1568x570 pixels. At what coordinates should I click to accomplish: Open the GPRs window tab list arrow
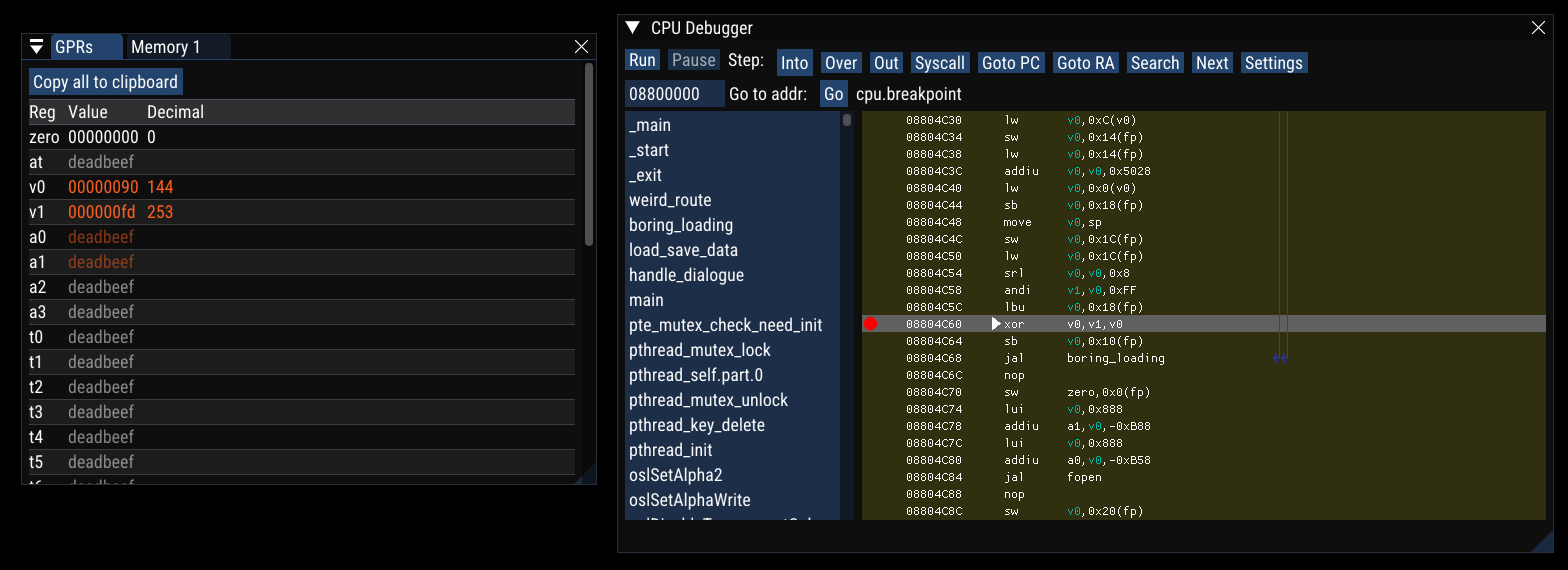click(x=37, y=47)
